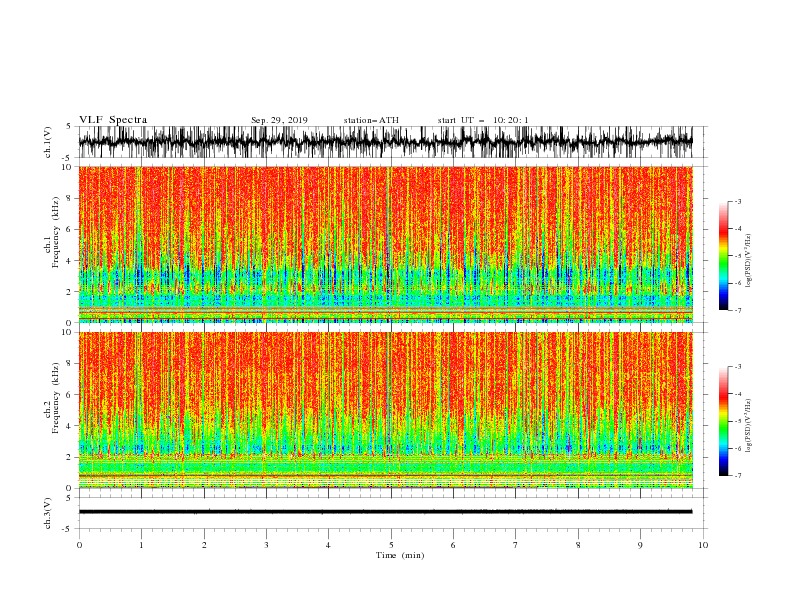Click the "Time (min)" axis label
Image resolution: width=792 pixels, height=612 pixels.
tap(400, 555)
